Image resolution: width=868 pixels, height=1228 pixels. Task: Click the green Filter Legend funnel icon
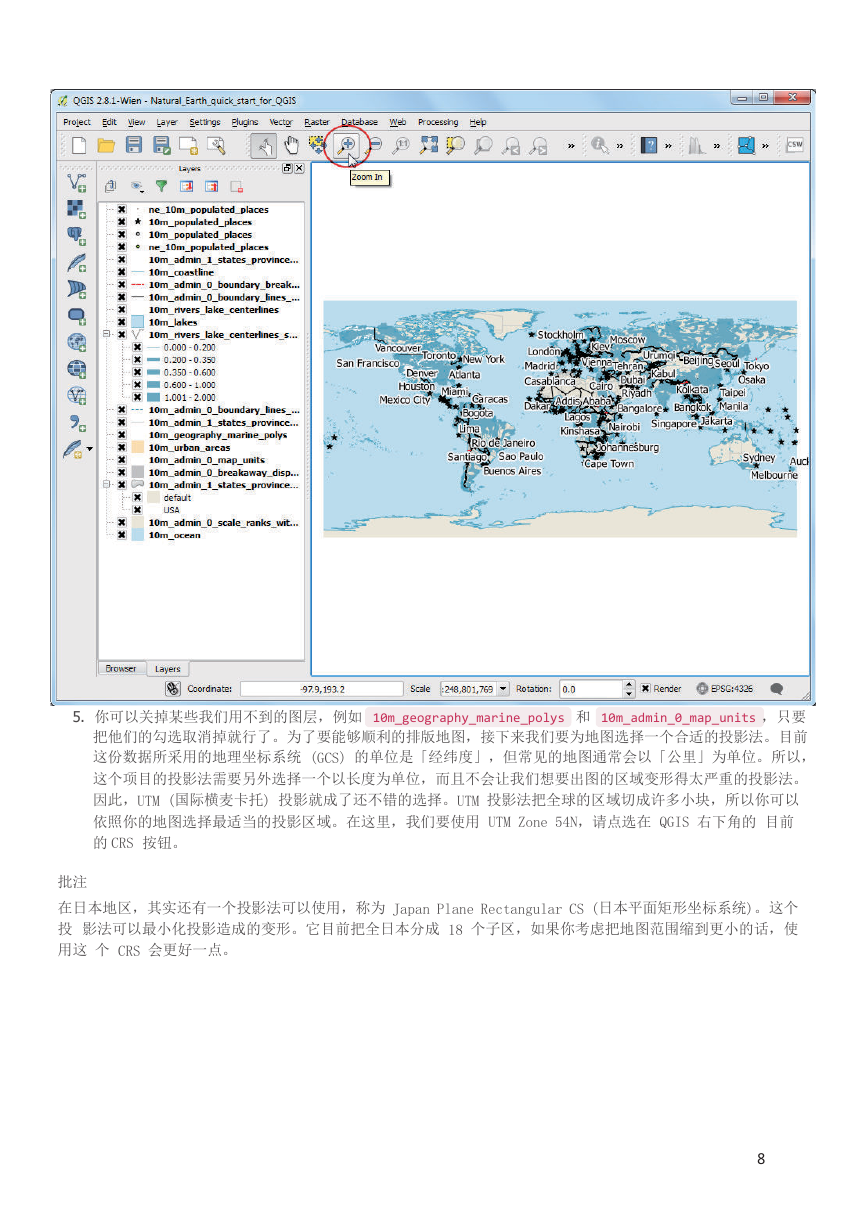161,186
